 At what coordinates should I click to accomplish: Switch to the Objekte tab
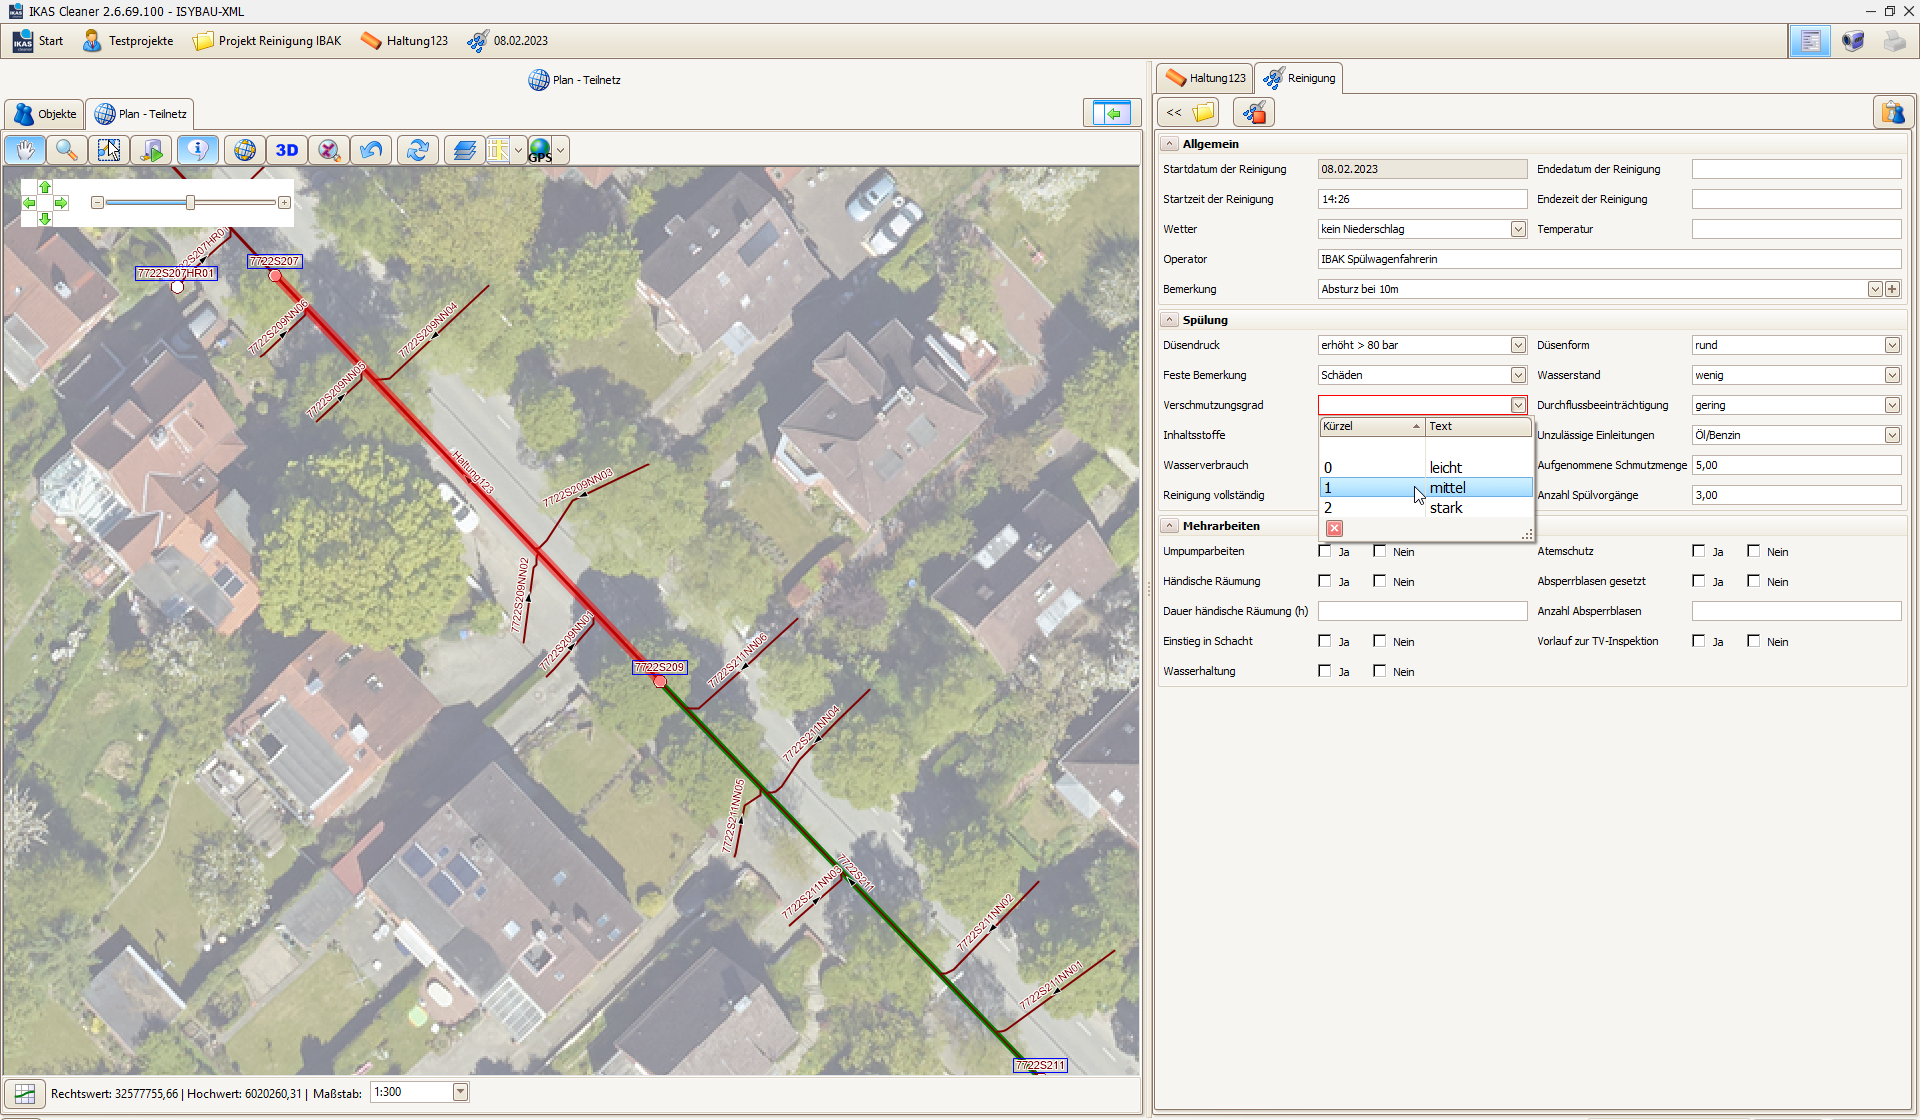[x=45, y=114]
